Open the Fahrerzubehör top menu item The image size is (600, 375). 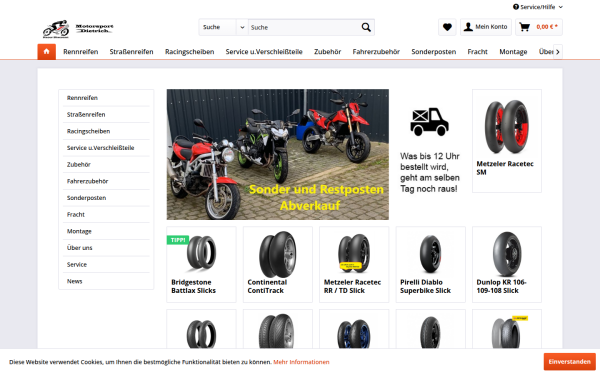pos(376,52)
